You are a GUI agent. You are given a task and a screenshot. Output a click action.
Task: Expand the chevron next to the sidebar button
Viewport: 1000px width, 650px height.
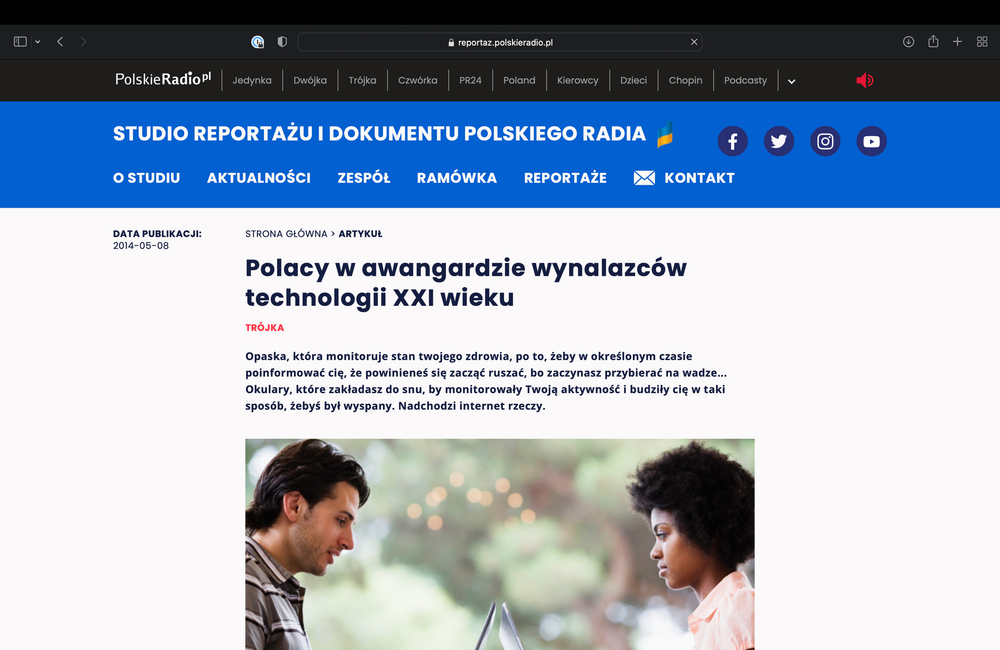36,41
